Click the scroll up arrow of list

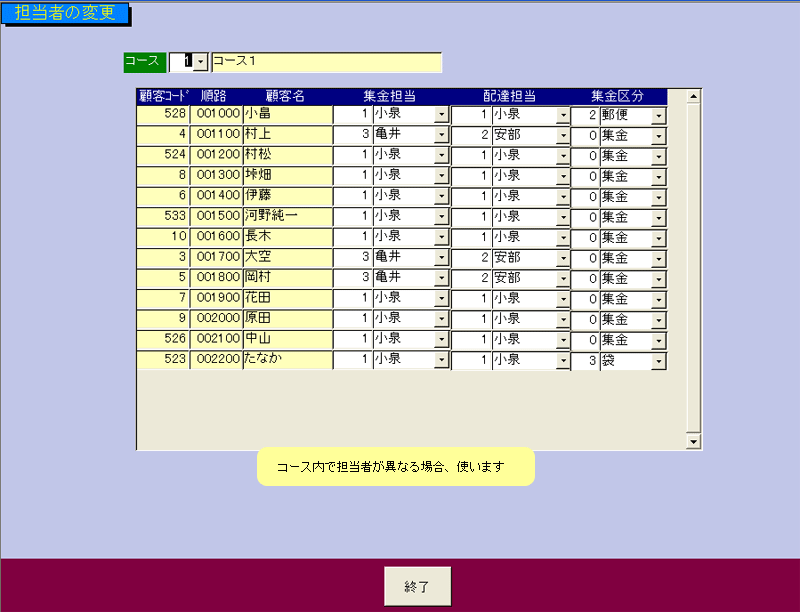pos(693,96)
